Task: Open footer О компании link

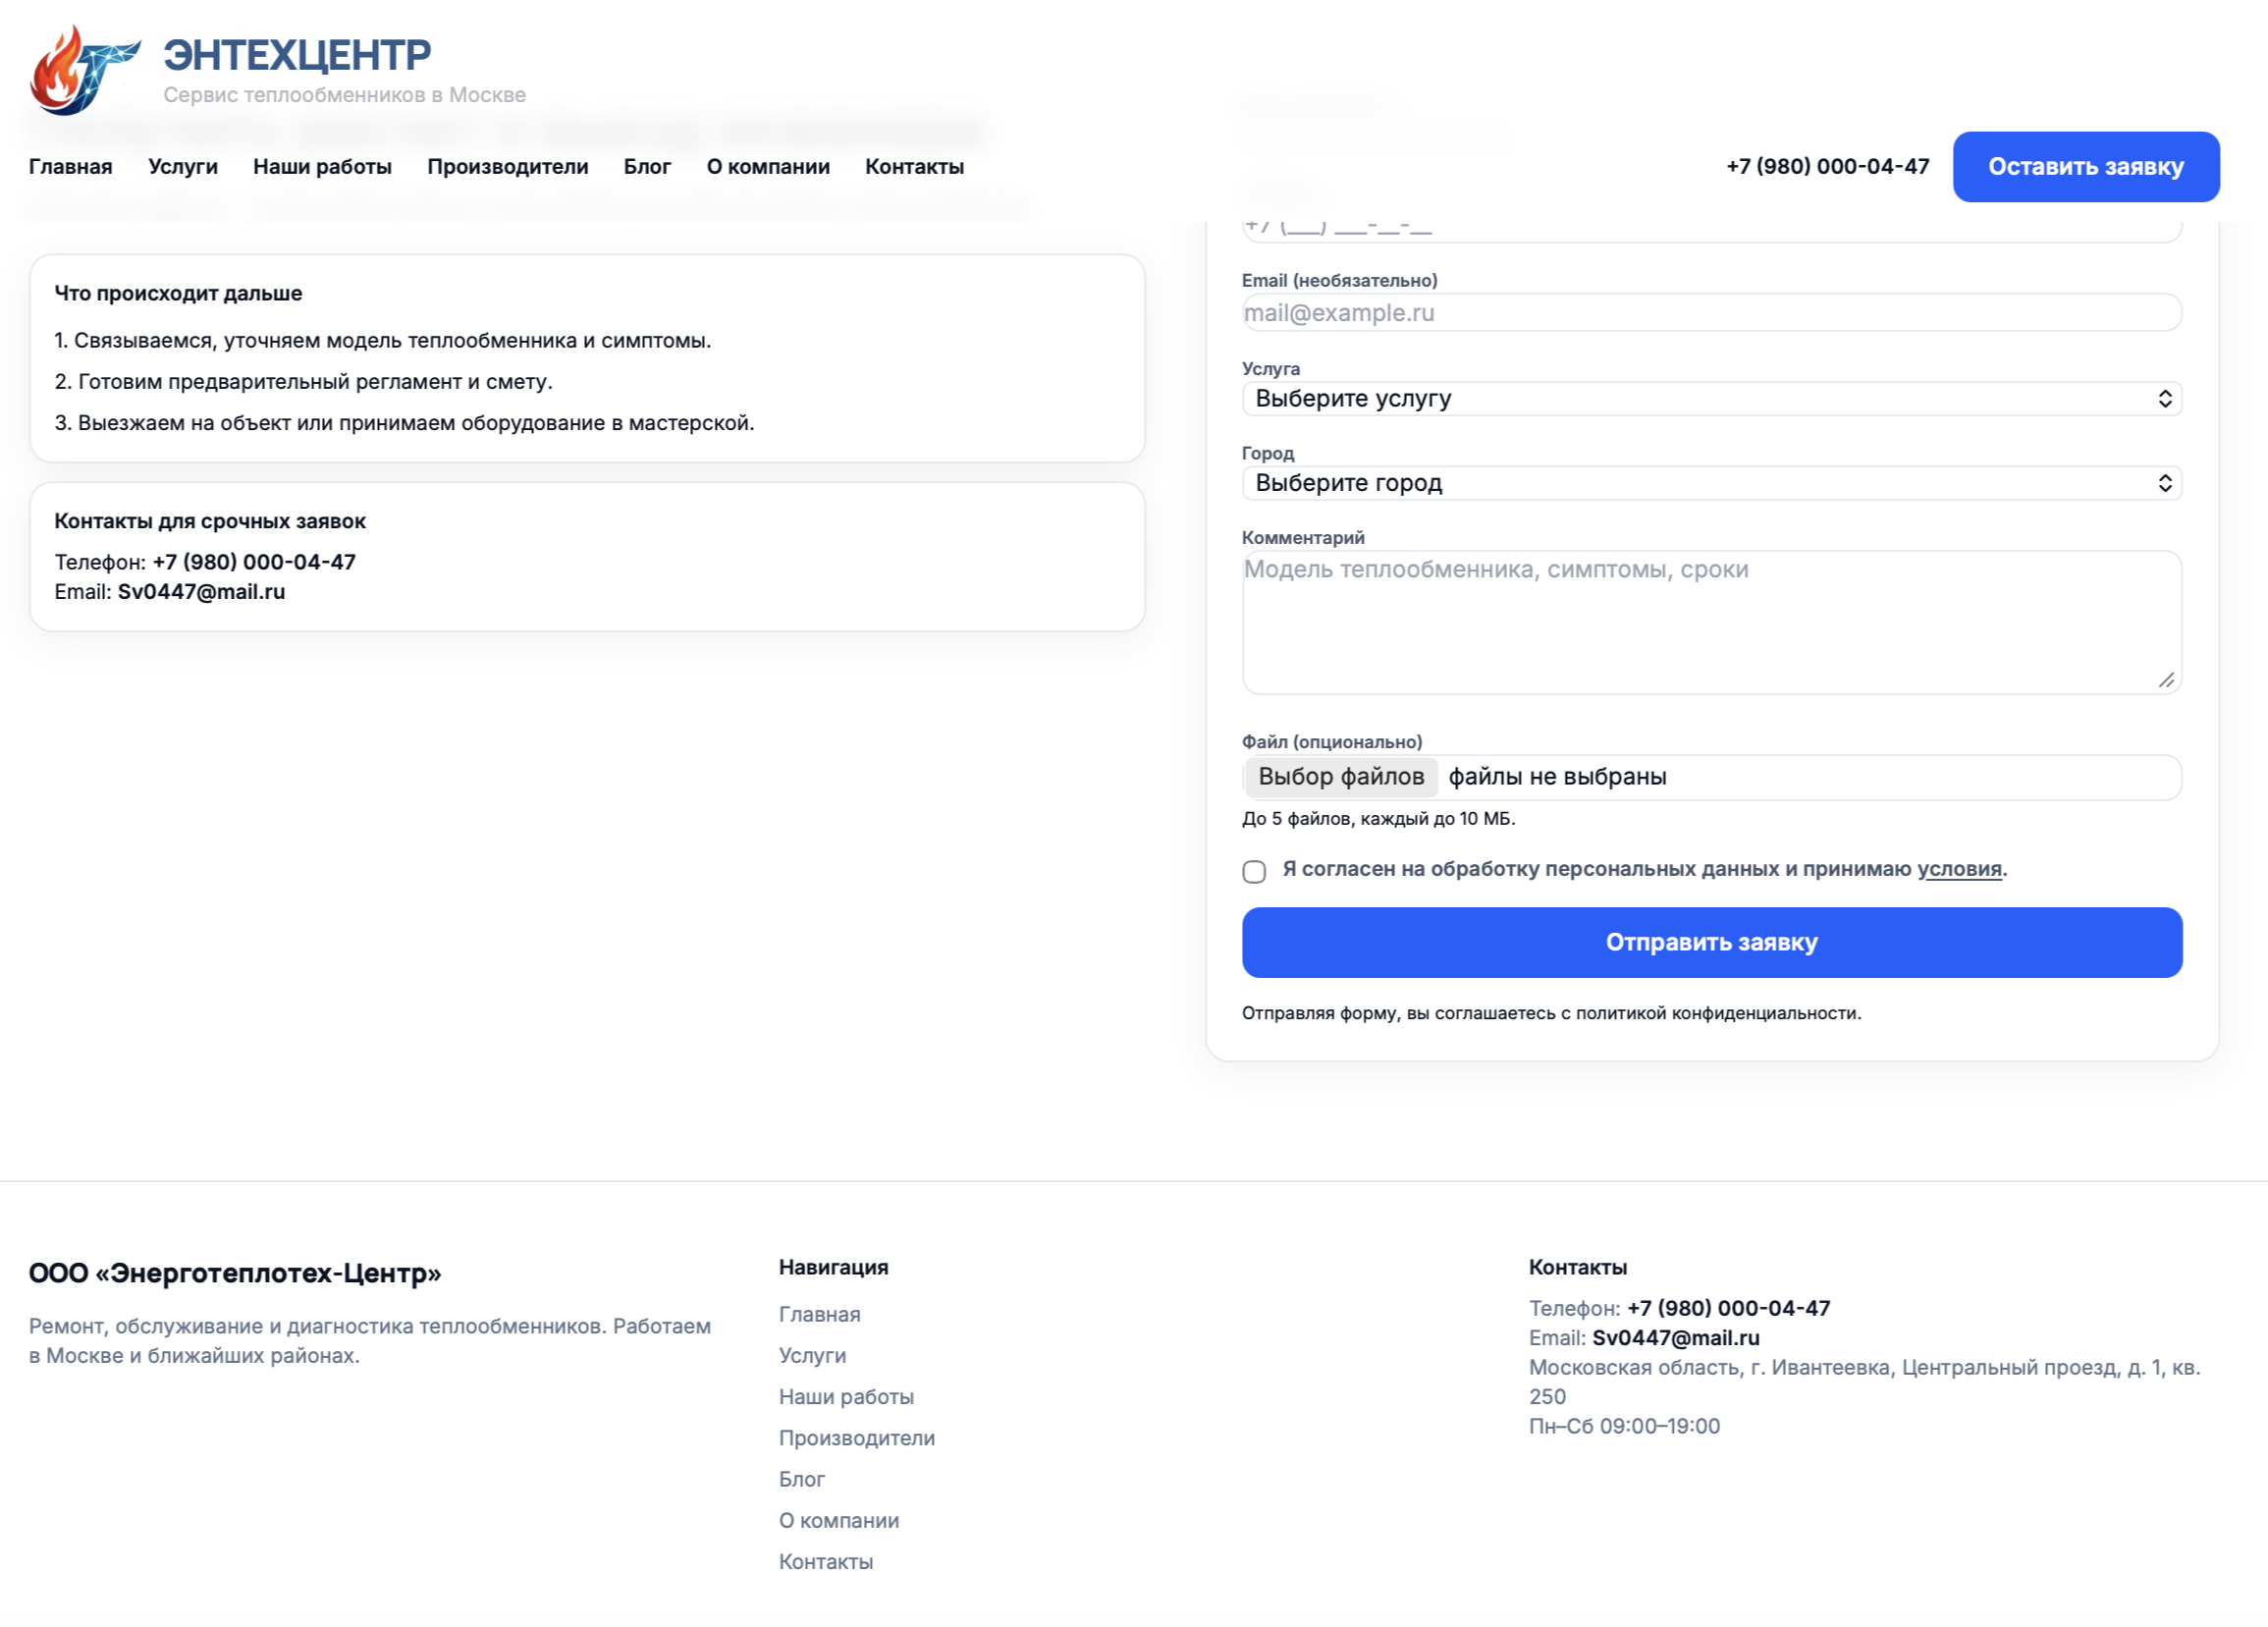Action: (838, 1520)
